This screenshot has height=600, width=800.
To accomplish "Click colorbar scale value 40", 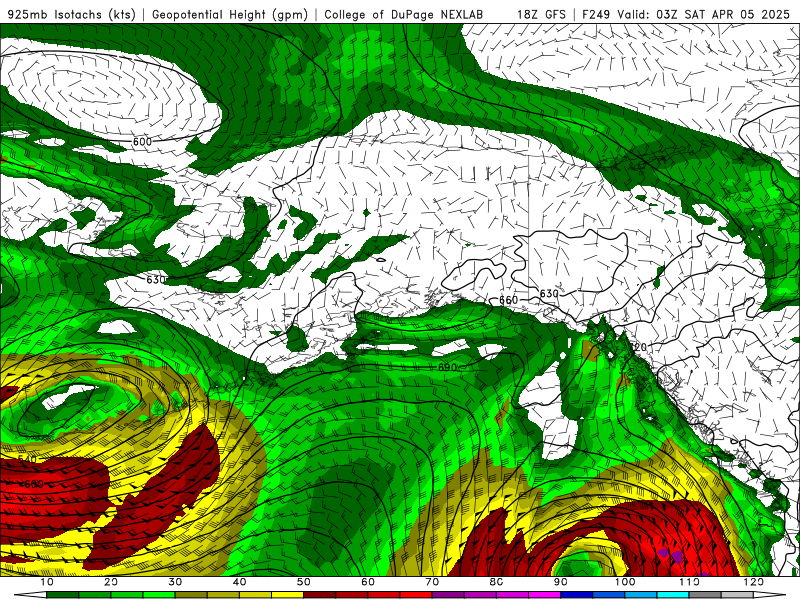I will [x=239, y=582].
